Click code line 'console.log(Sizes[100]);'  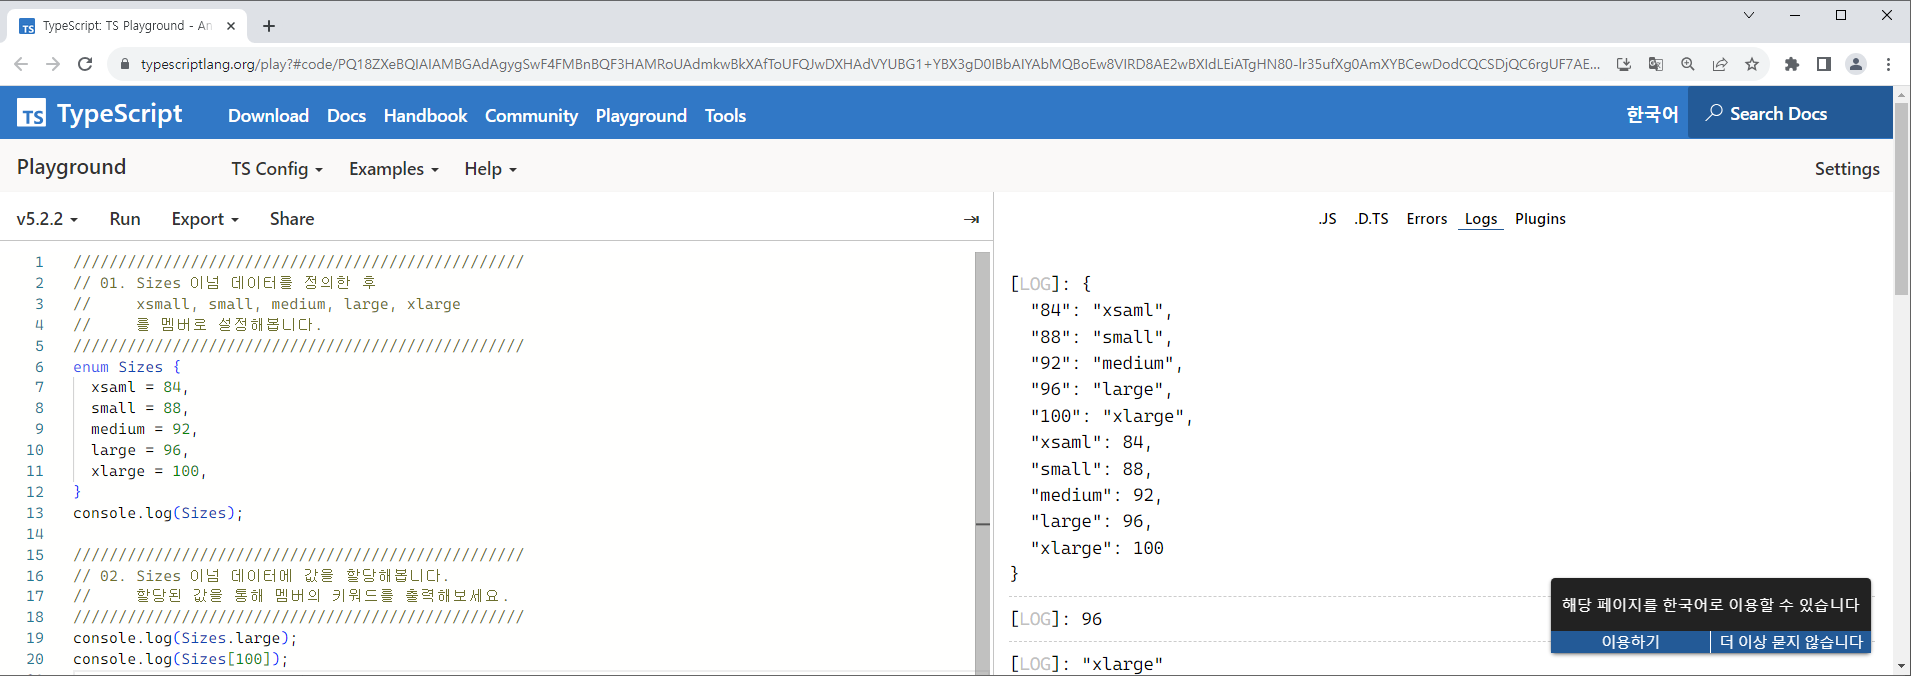tap(180, 659)
